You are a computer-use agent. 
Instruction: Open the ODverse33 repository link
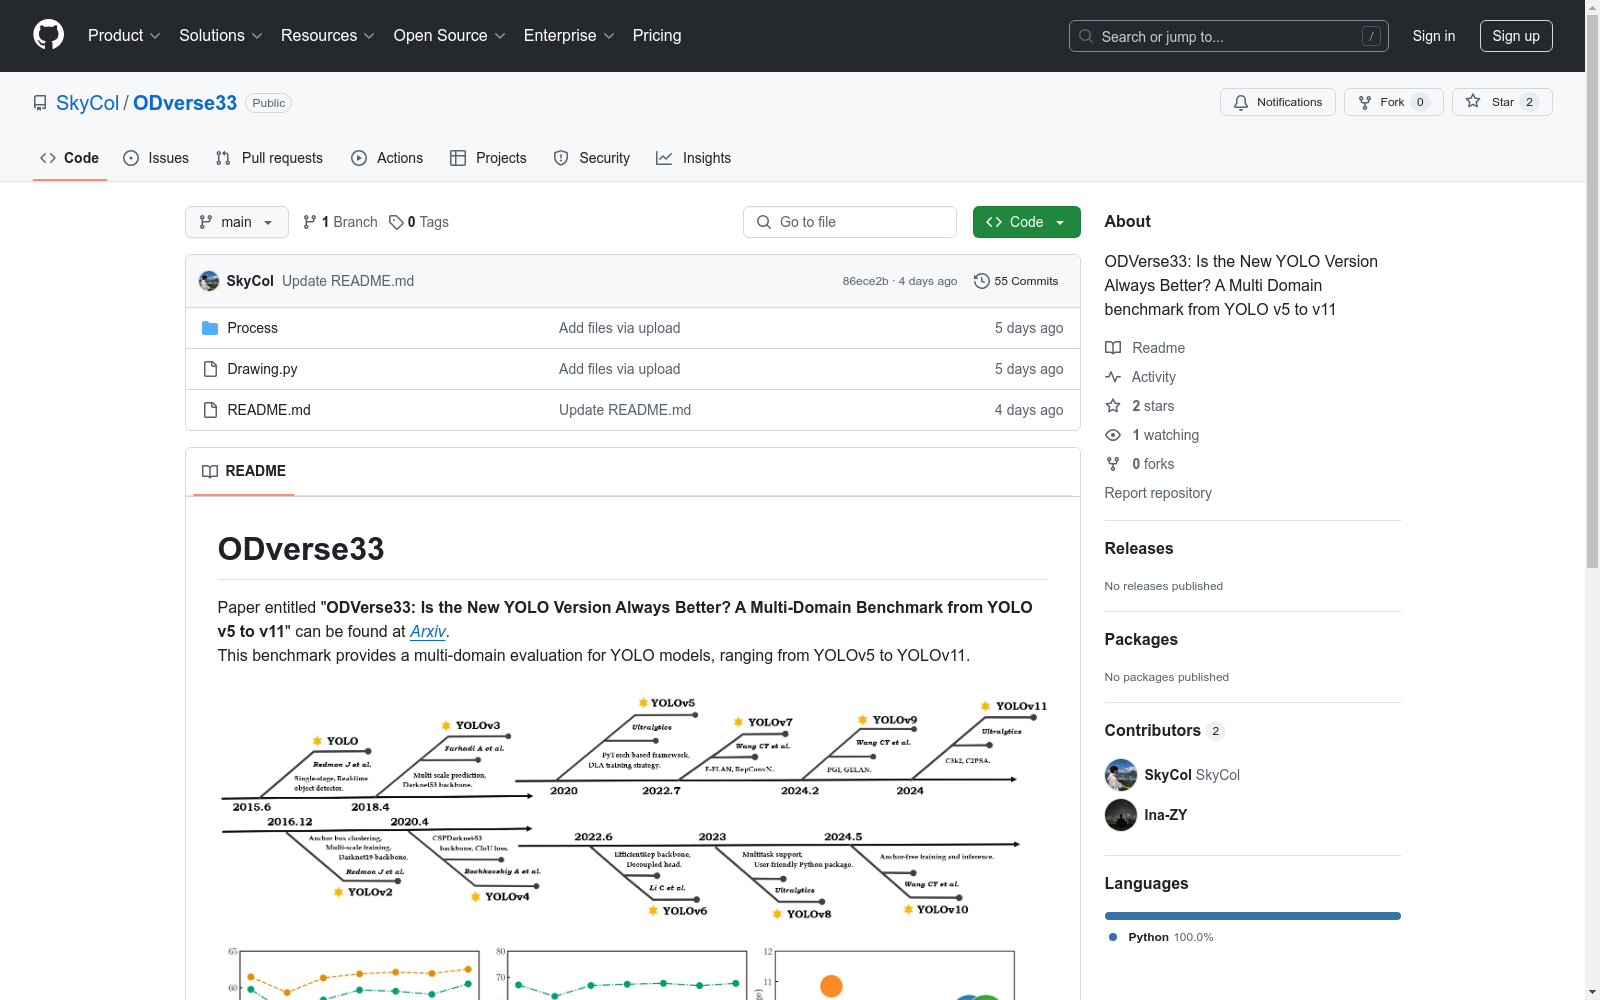tap(185, 103)
